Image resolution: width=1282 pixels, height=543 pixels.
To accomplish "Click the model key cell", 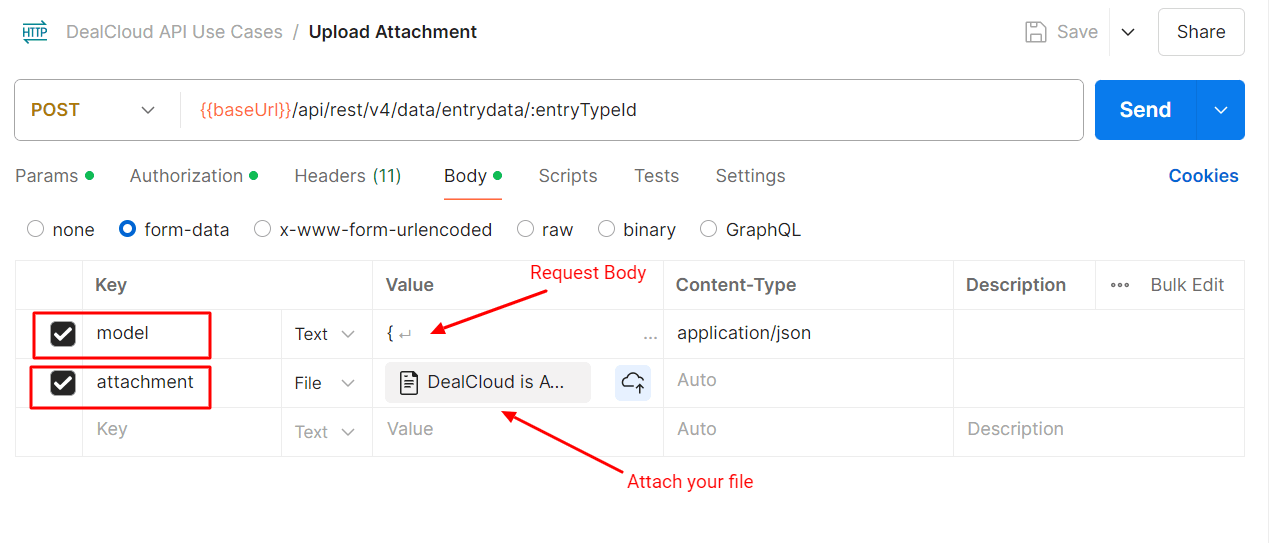I will coord(182,334).
